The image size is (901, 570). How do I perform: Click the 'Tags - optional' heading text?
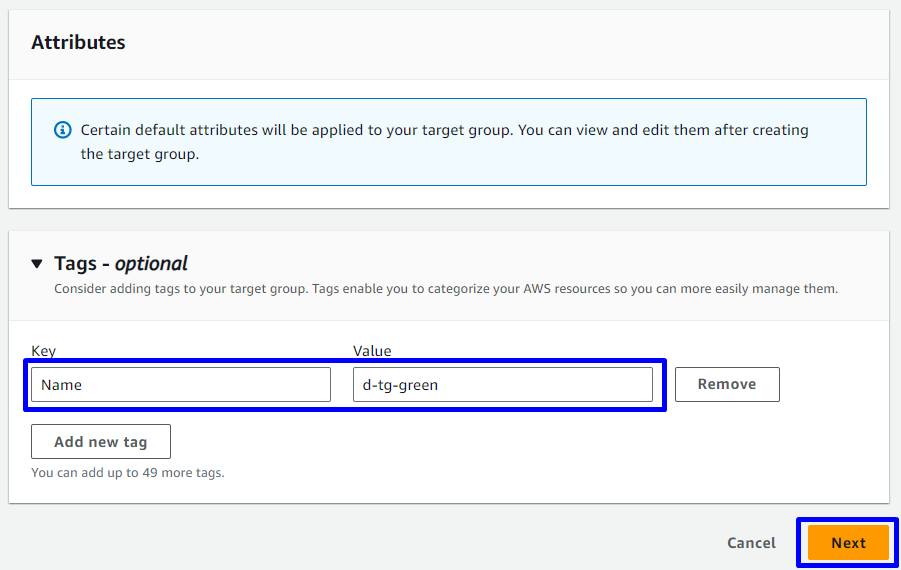tap(120, 264)
